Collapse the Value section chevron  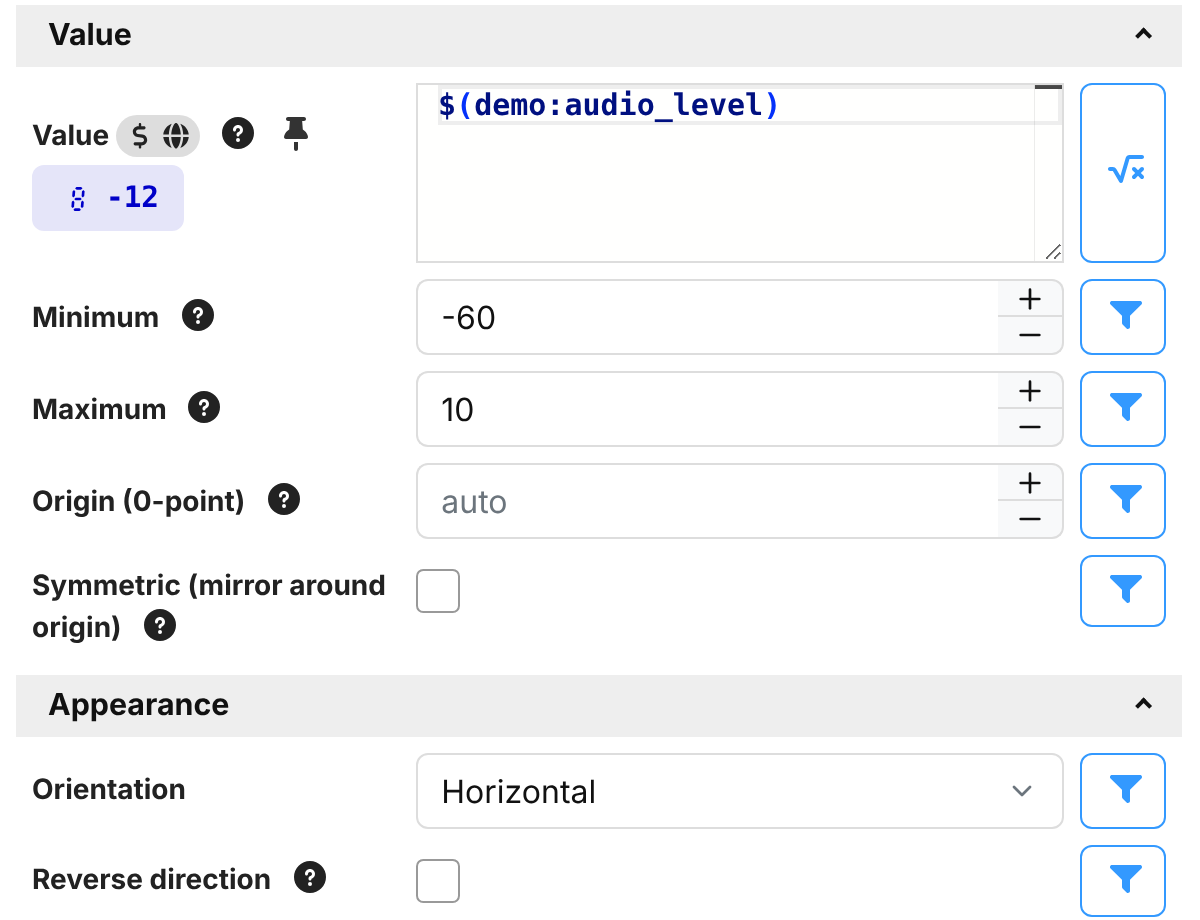1144,34
